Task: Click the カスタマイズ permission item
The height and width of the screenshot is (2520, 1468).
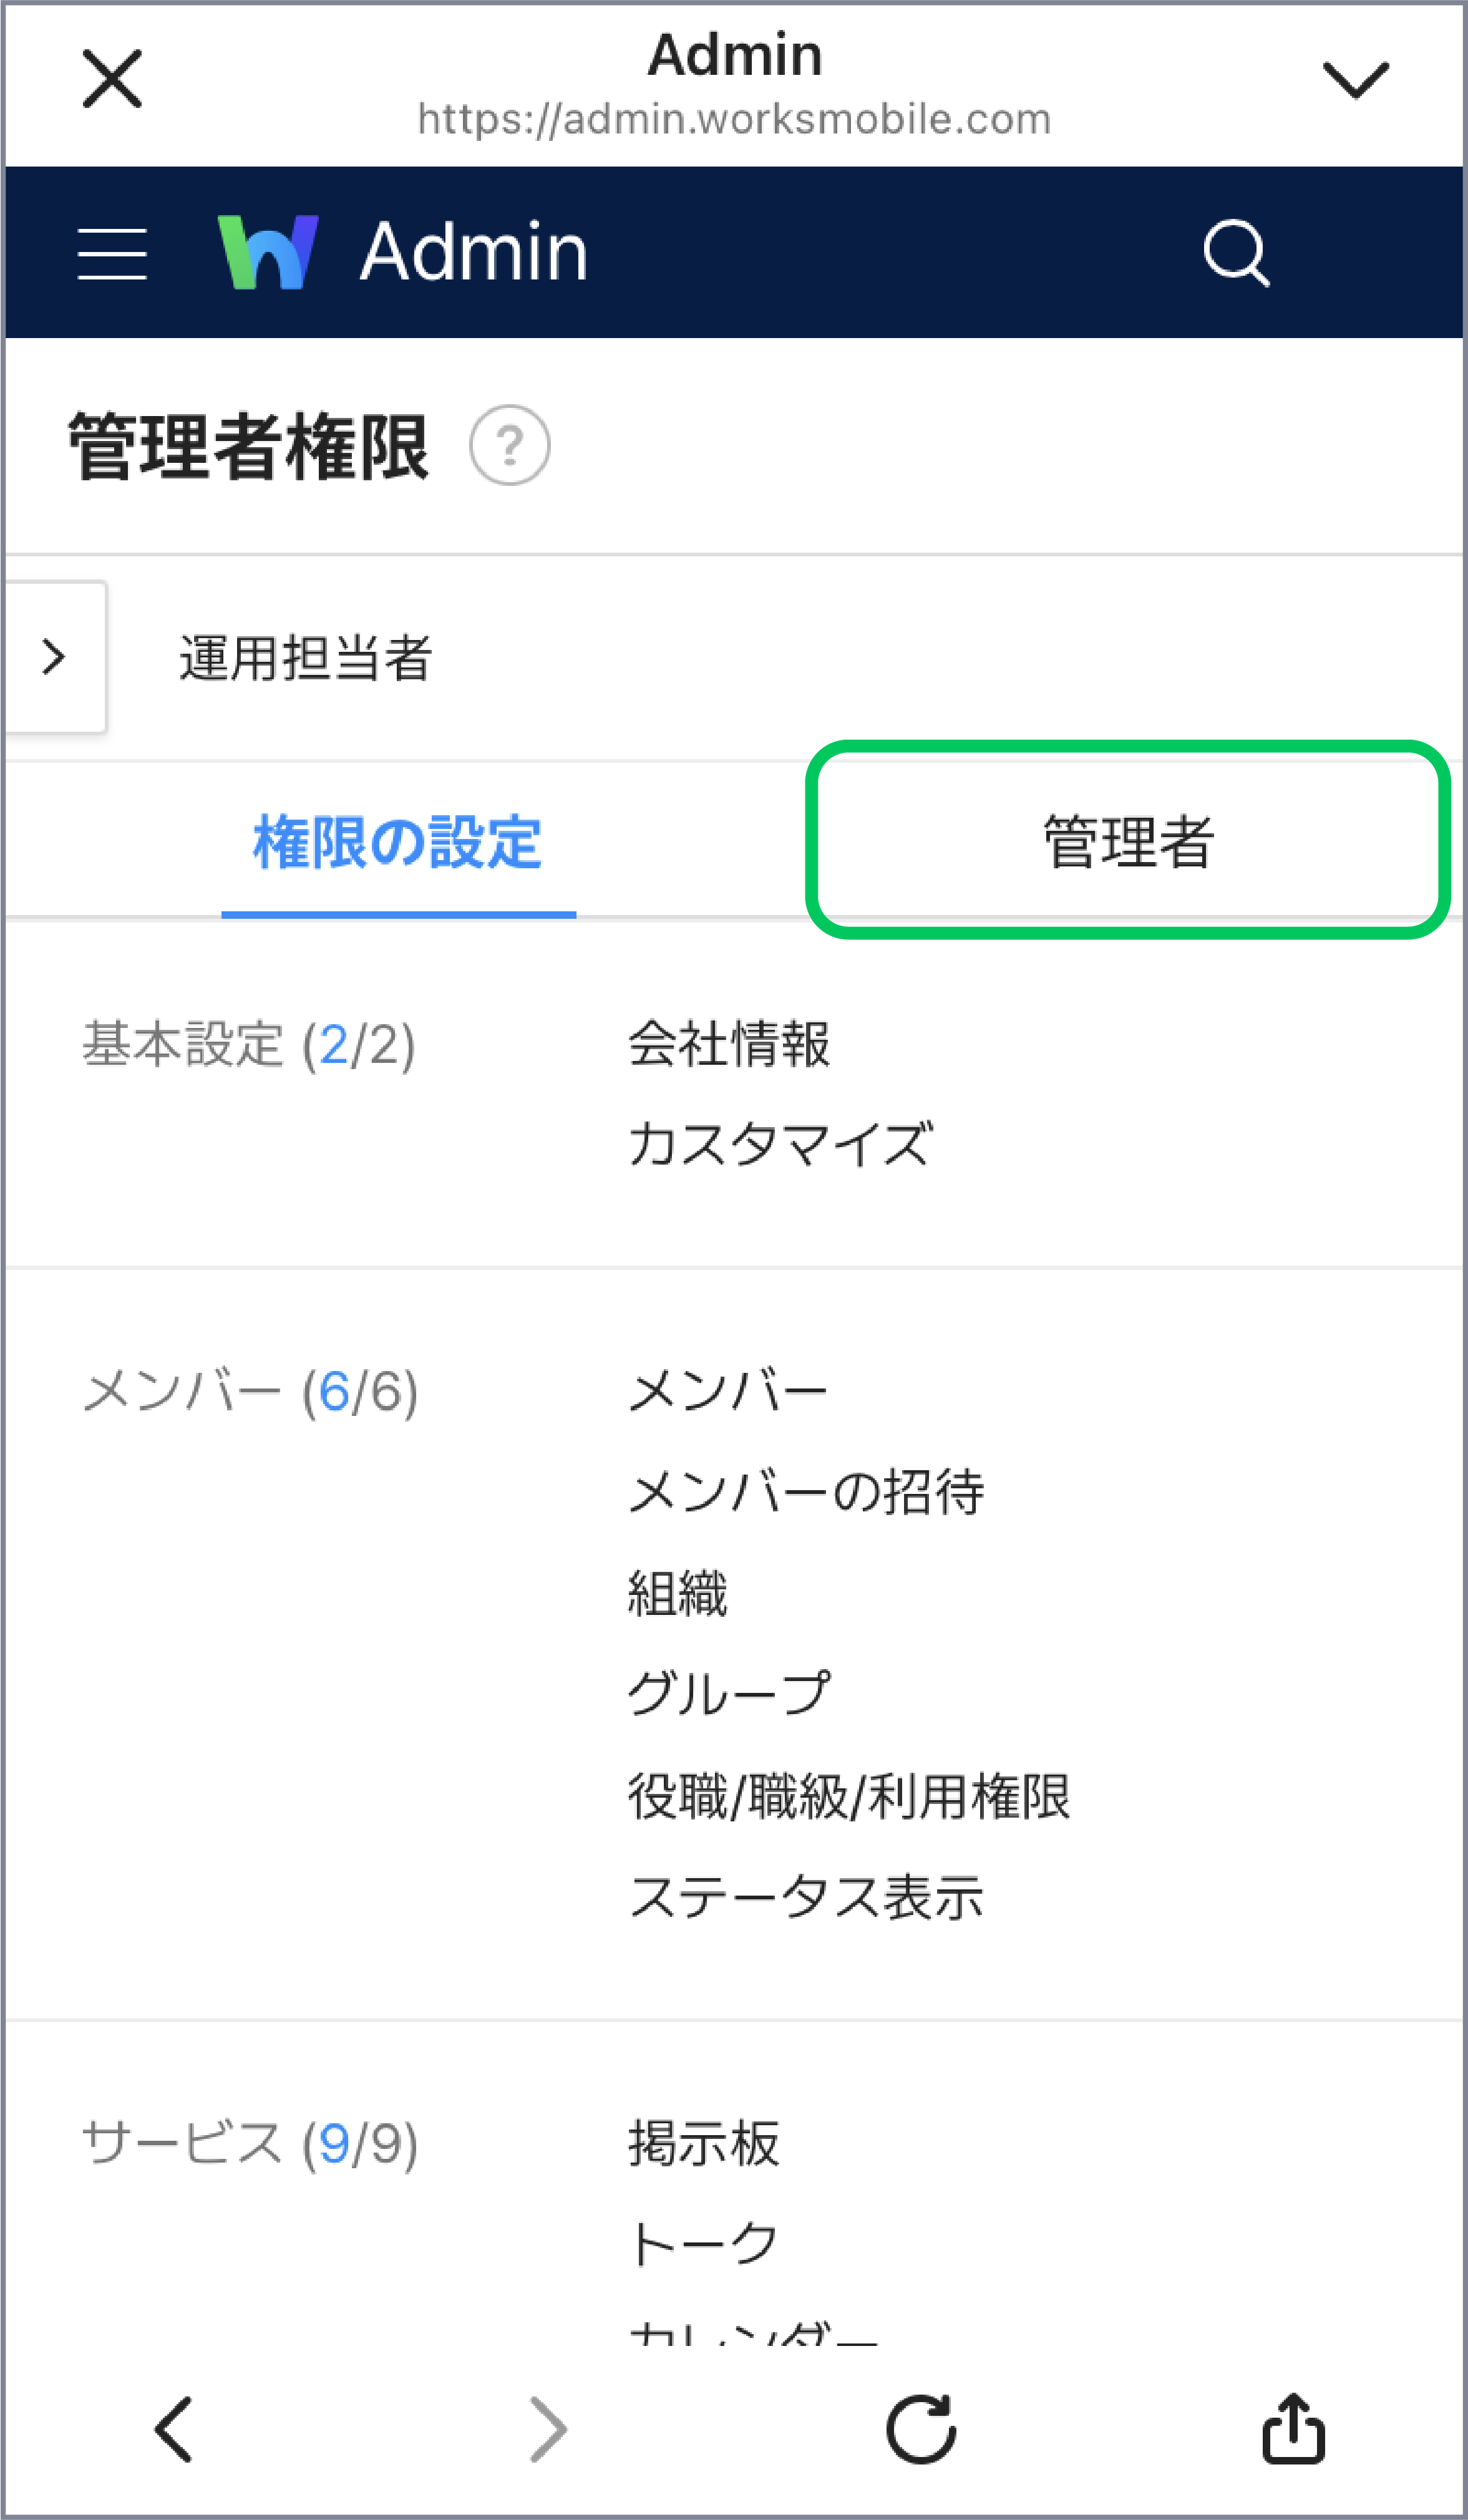Action: tap(781, 1144)
